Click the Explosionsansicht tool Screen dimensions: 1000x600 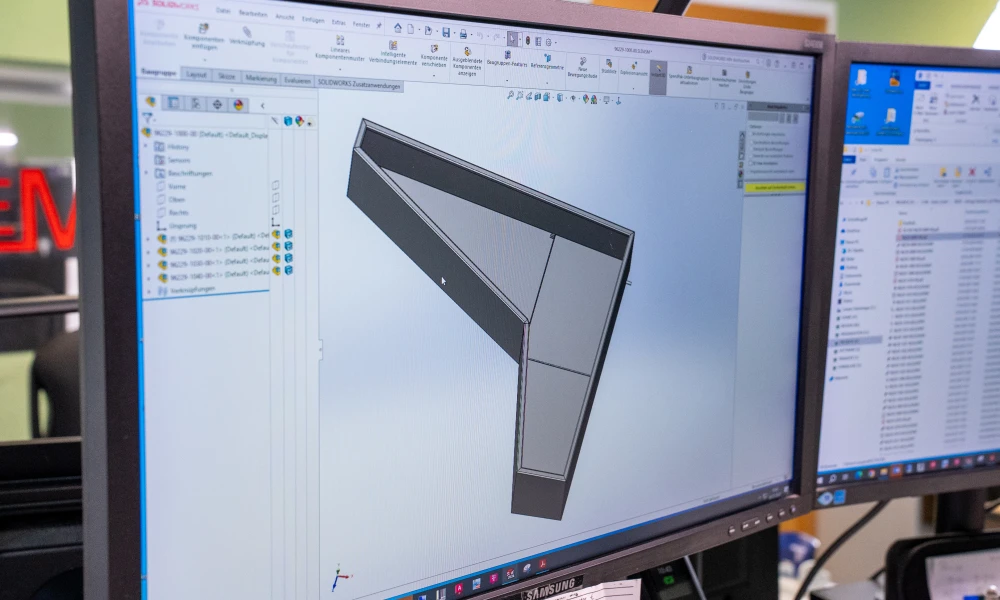[x=633, y=69]
